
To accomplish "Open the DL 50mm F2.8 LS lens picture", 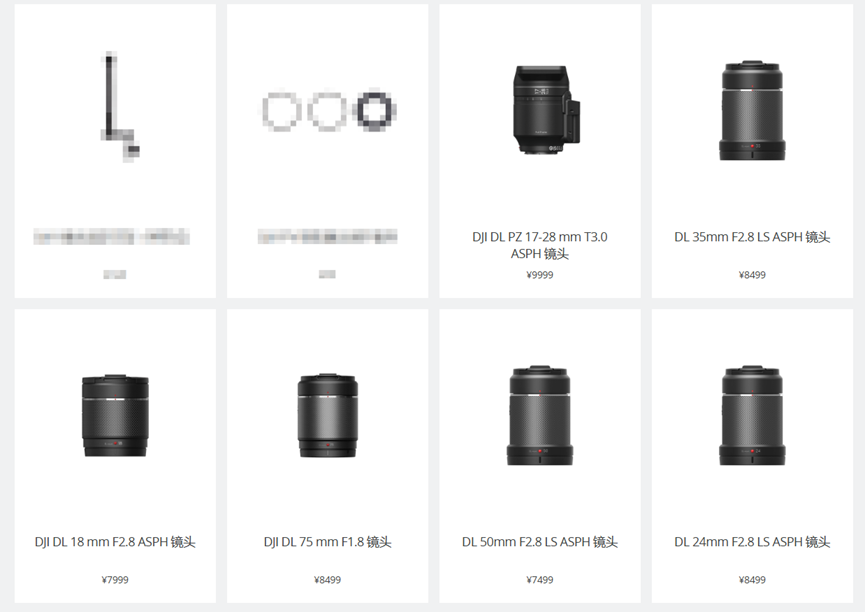I will tap(540, 415).
